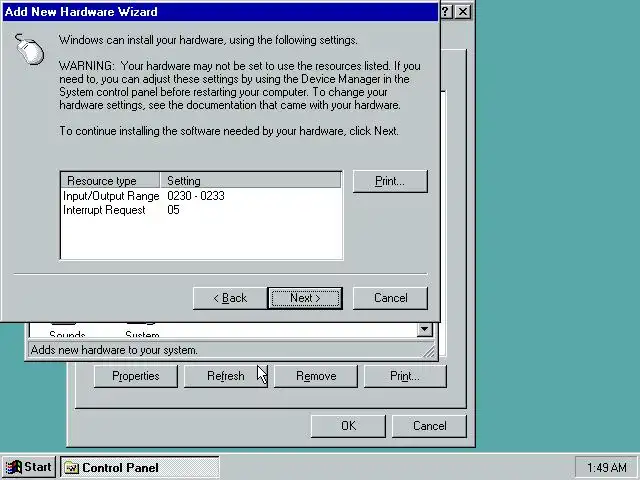Click the Windows logo on Start button
Viewport: 640px width, 480px height.
coord(13,467)
